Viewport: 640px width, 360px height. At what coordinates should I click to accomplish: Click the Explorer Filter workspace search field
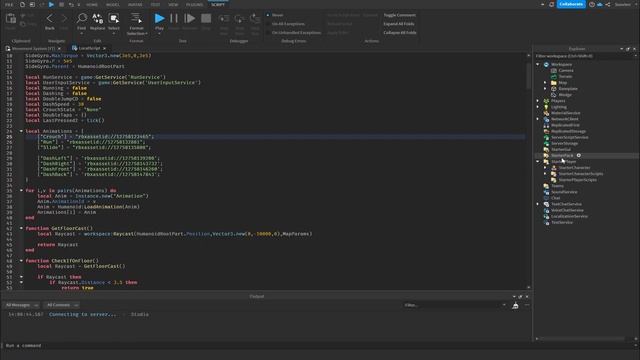(x=586, y=56)
